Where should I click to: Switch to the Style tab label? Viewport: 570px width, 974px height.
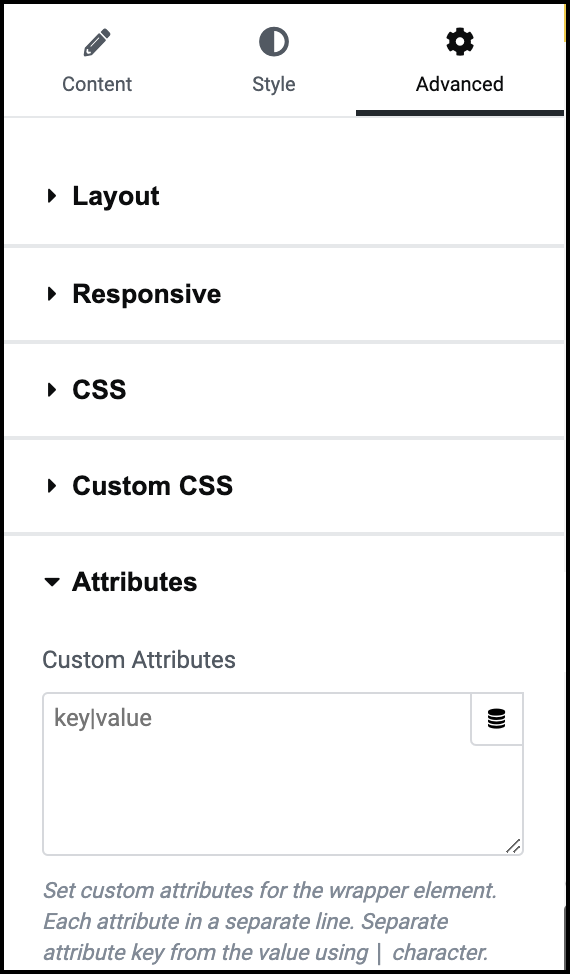[x=274, y=84]
